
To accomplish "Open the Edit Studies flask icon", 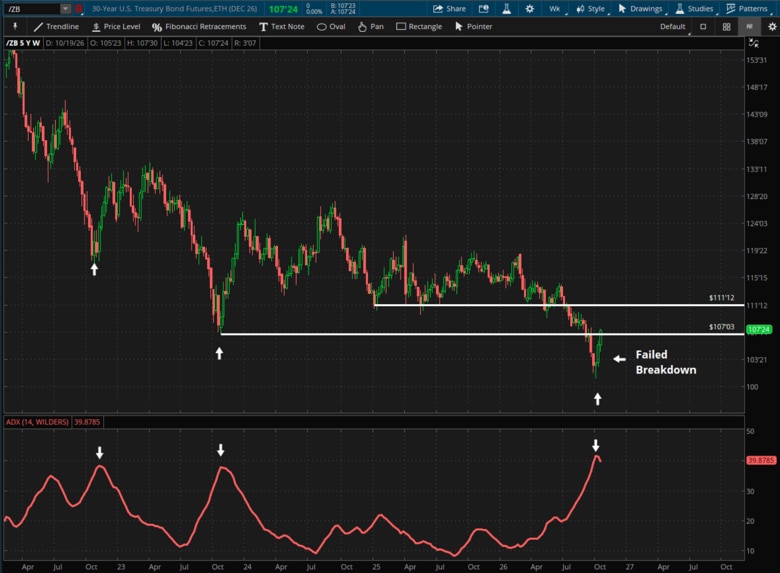I will coord(506,9).
